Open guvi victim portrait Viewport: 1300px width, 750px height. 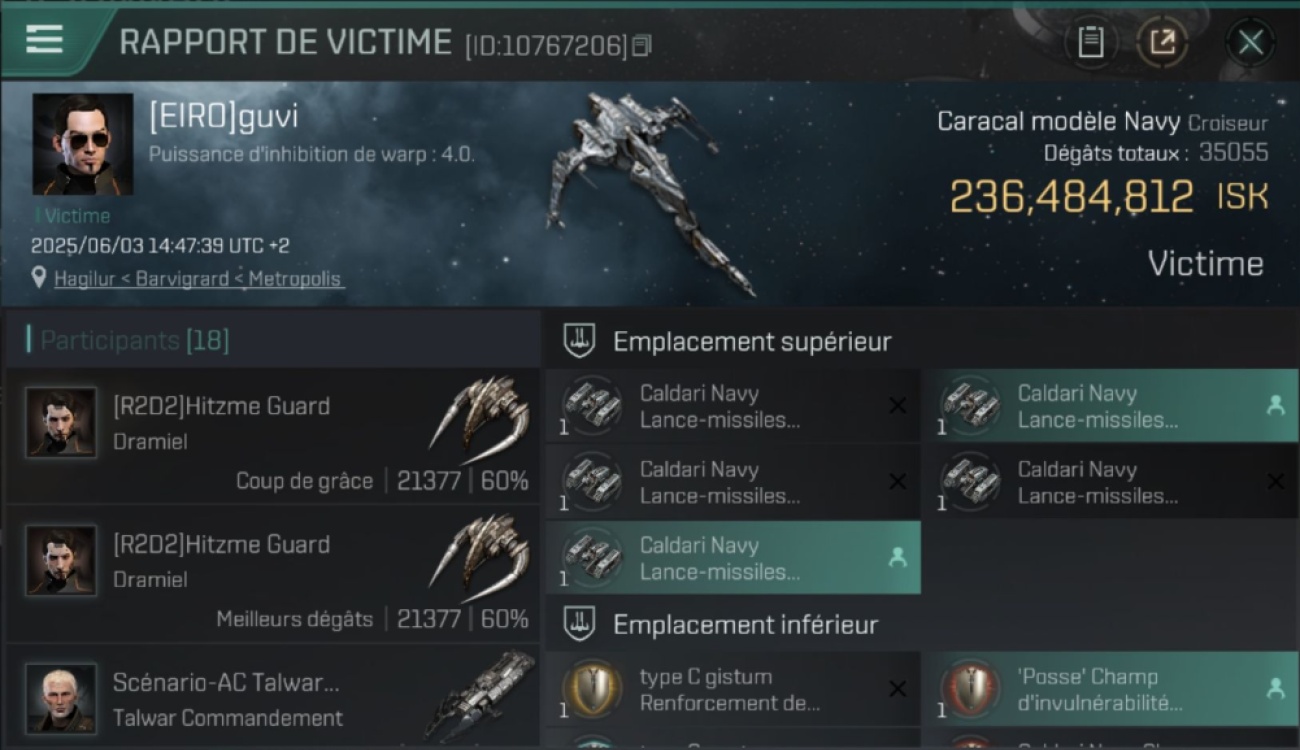[x=83, y=145]
